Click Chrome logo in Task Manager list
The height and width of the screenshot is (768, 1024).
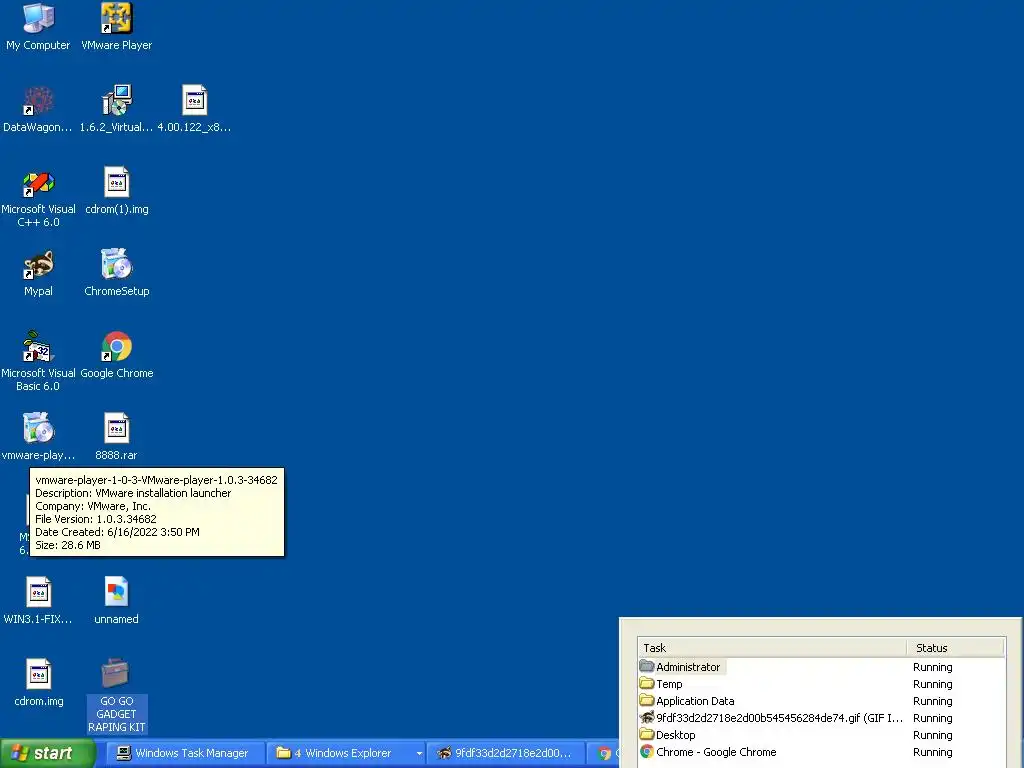coord(647,751)
